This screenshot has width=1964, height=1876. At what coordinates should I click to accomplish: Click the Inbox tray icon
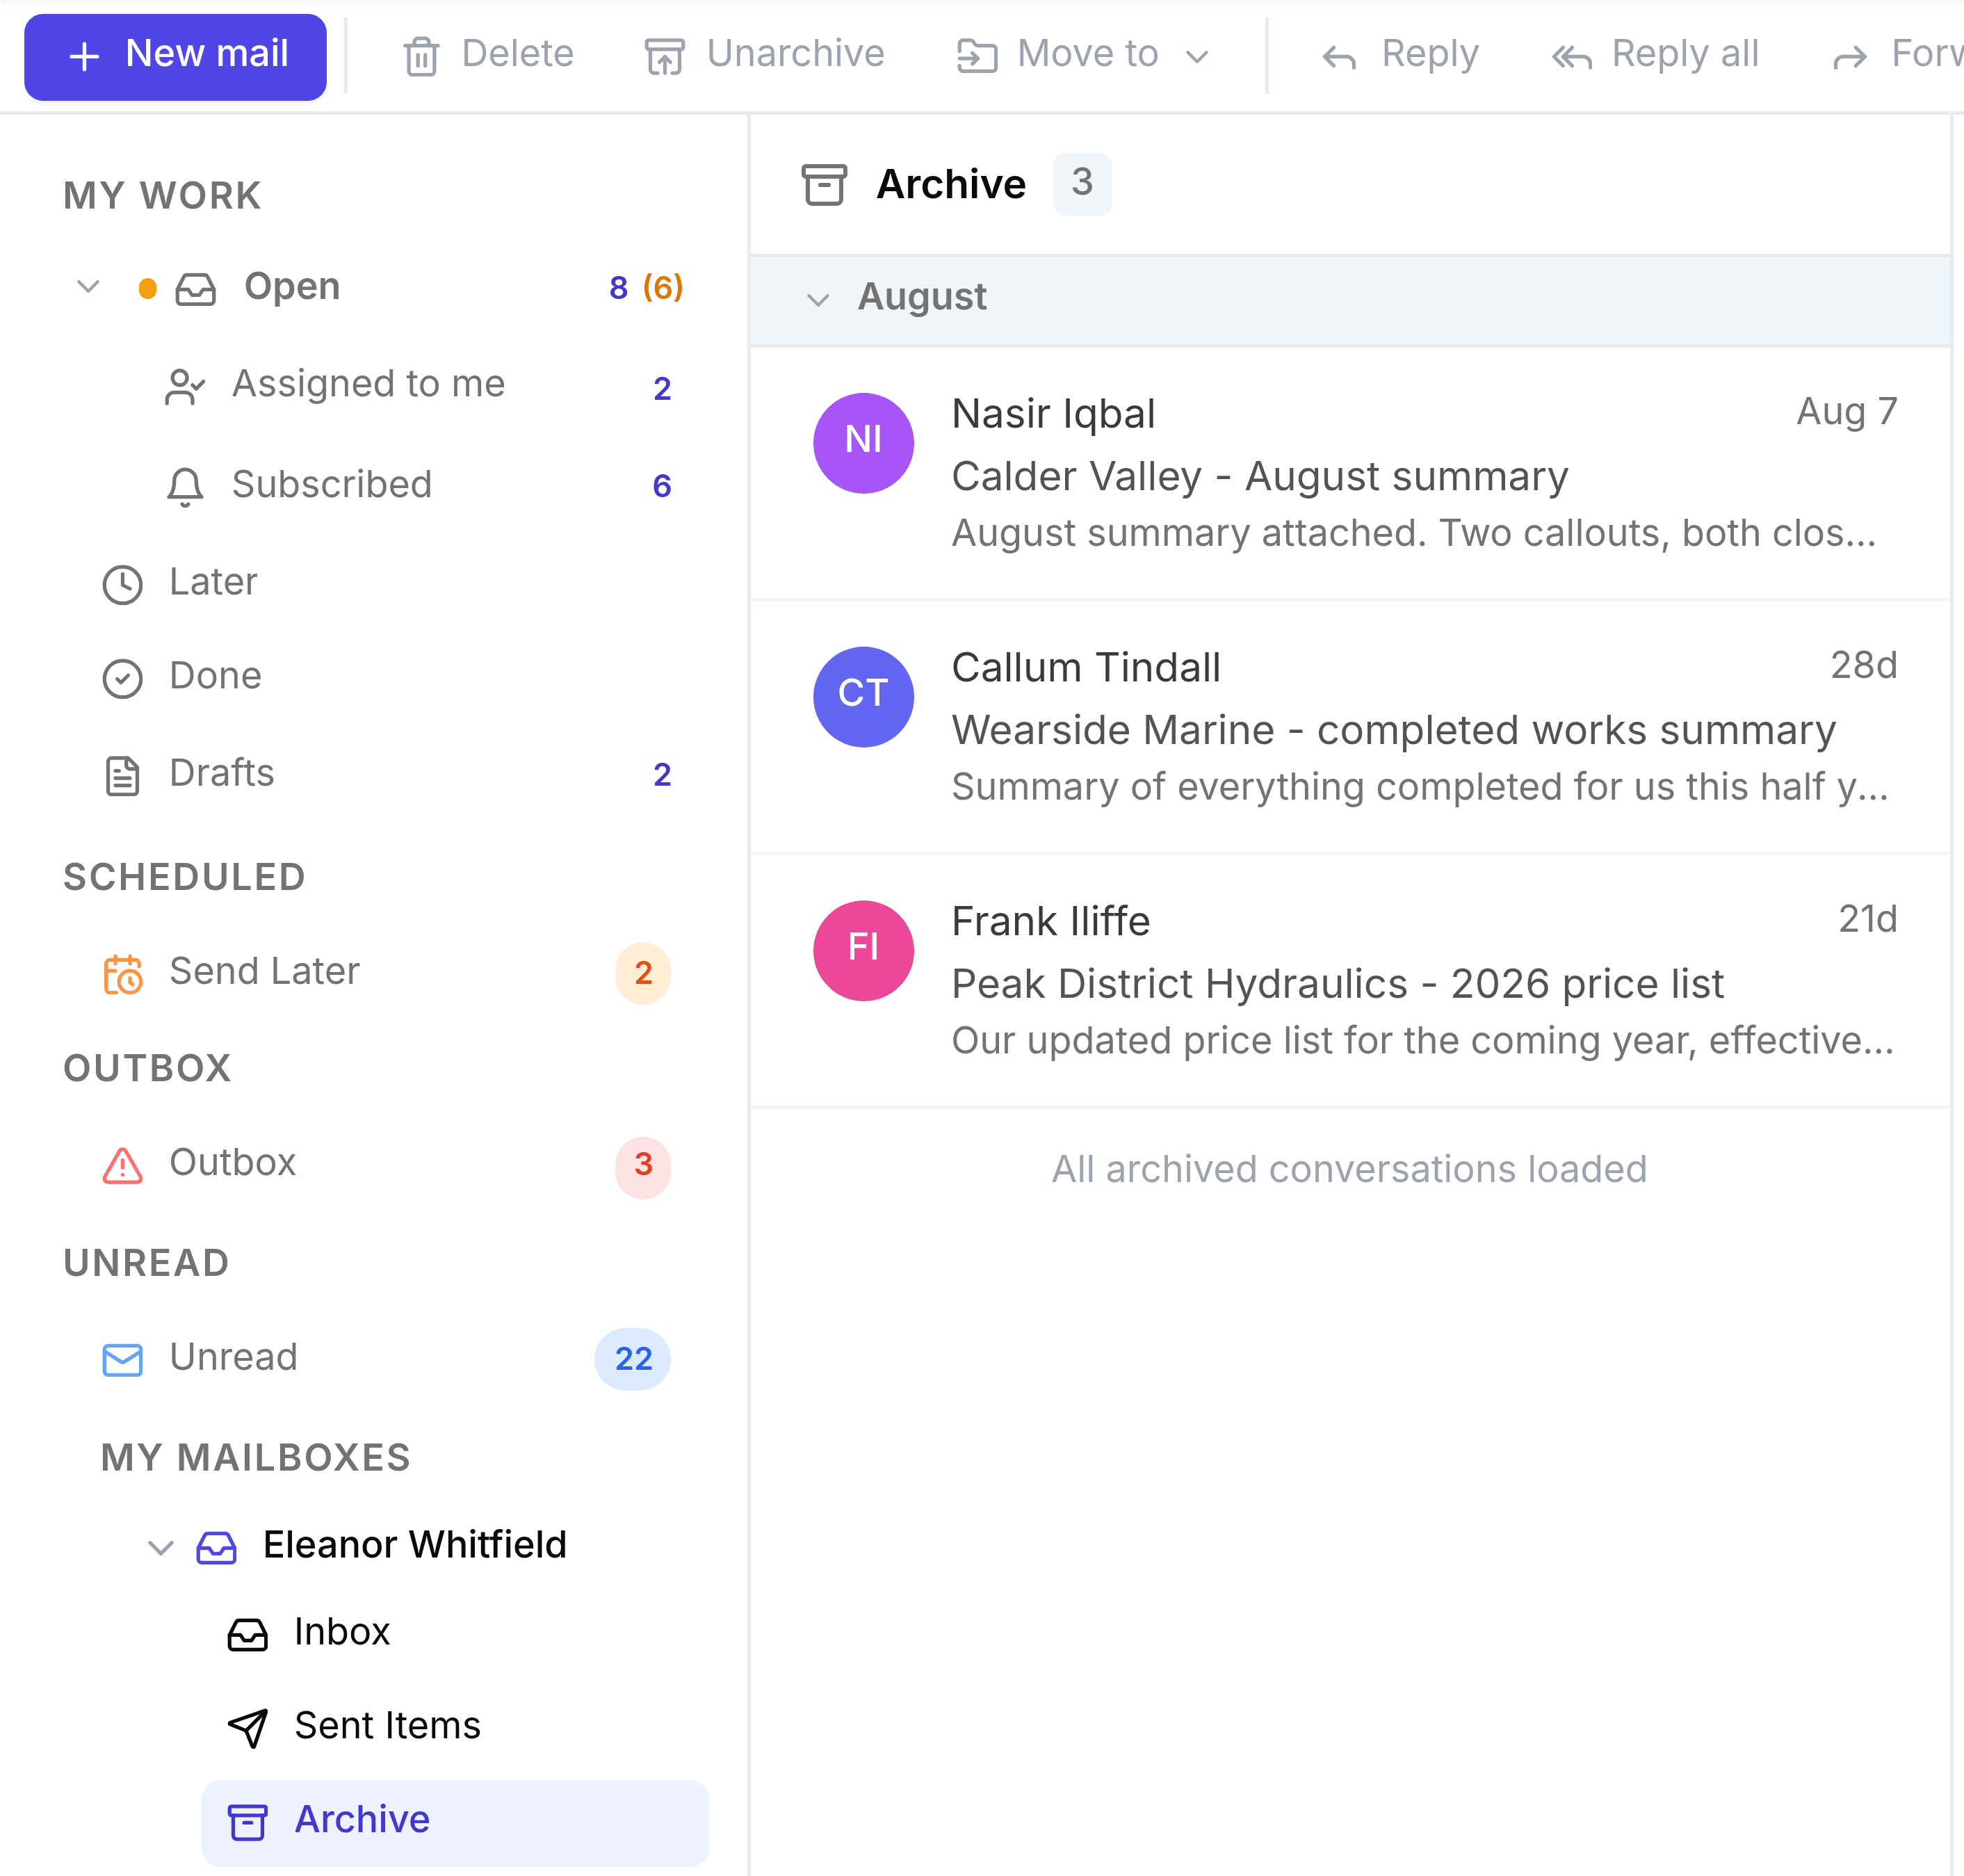247,1634
